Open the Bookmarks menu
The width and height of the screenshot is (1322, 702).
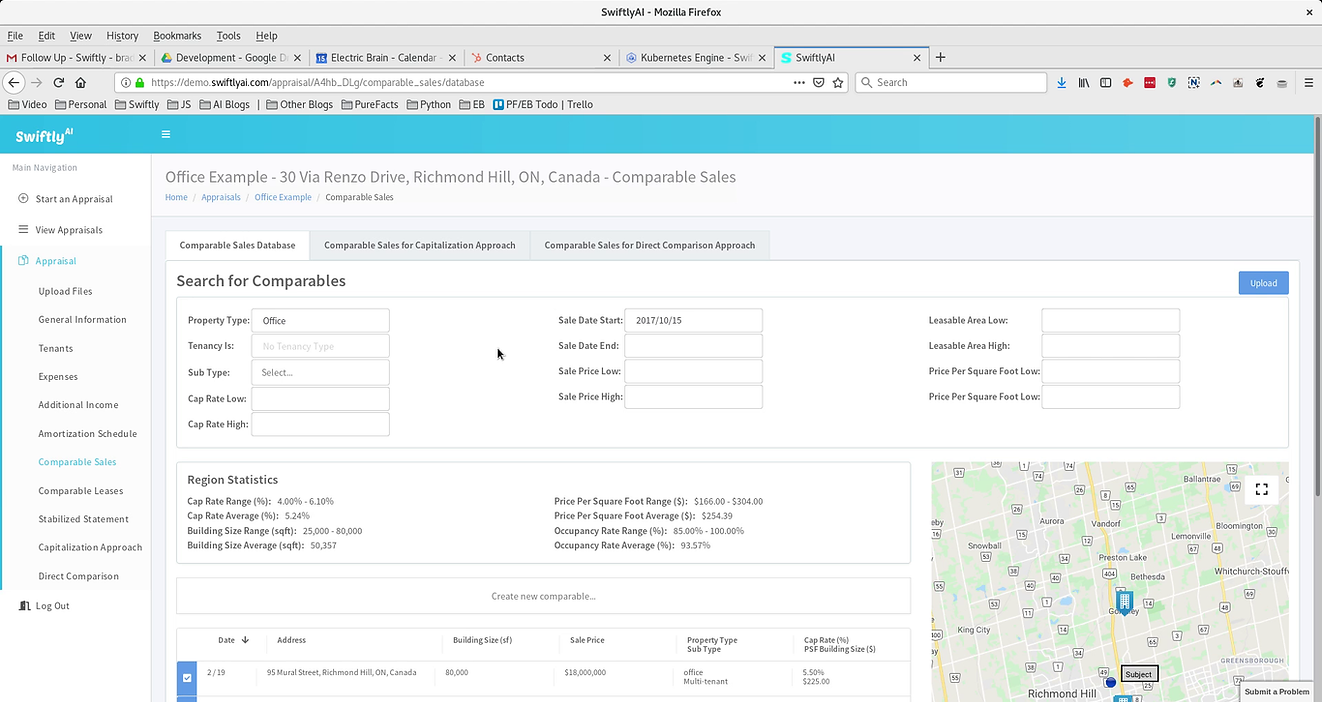click(176, 35)
